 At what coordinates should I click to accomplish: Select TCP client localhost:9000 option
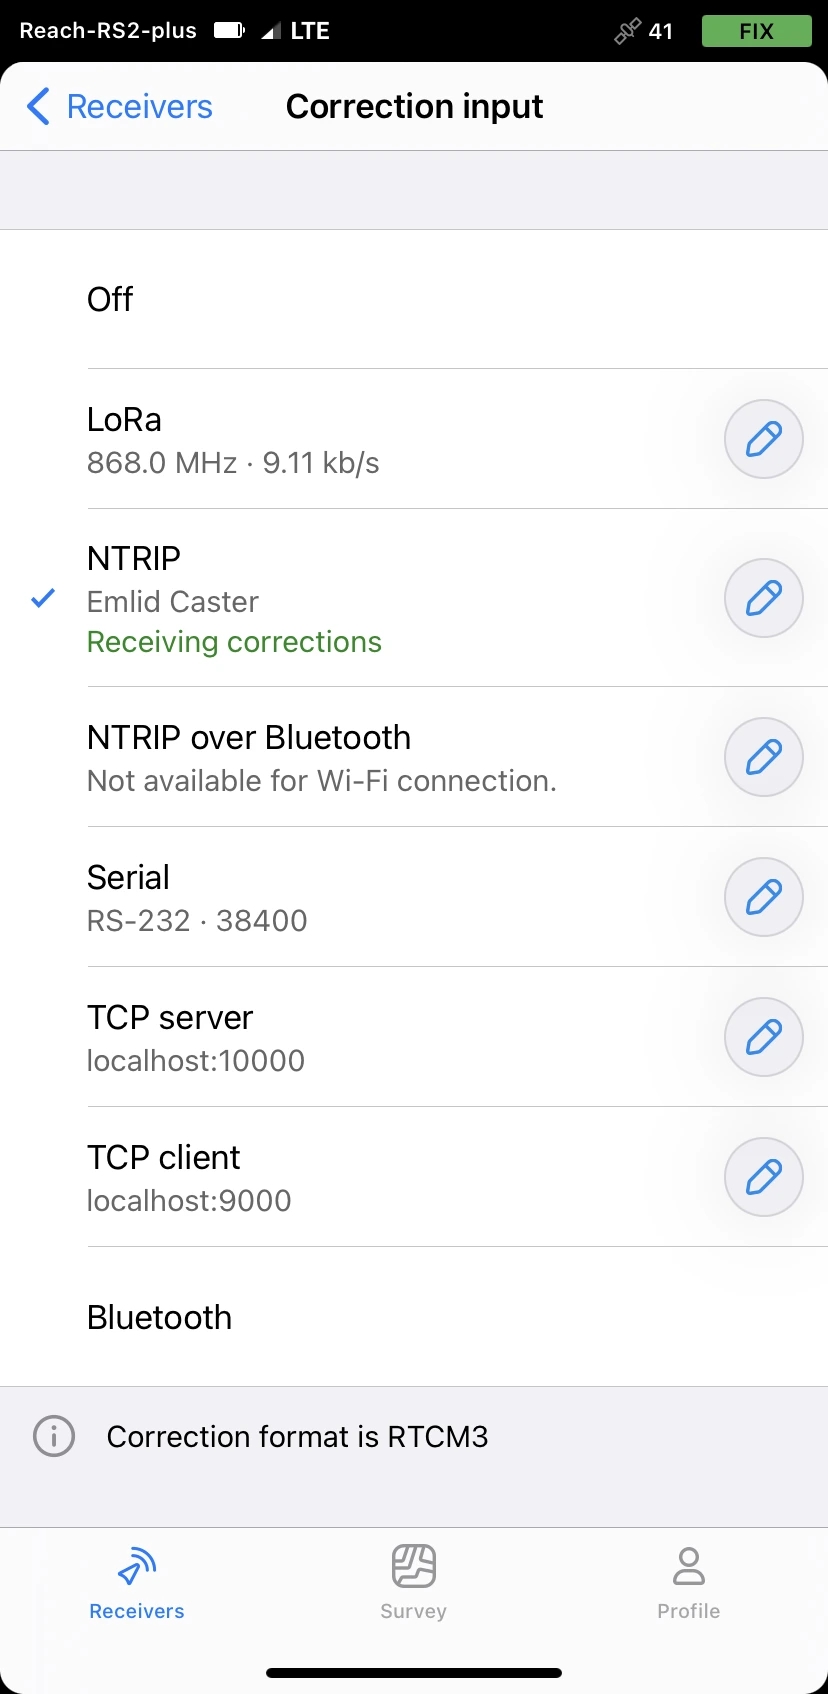click(300, 1177)
